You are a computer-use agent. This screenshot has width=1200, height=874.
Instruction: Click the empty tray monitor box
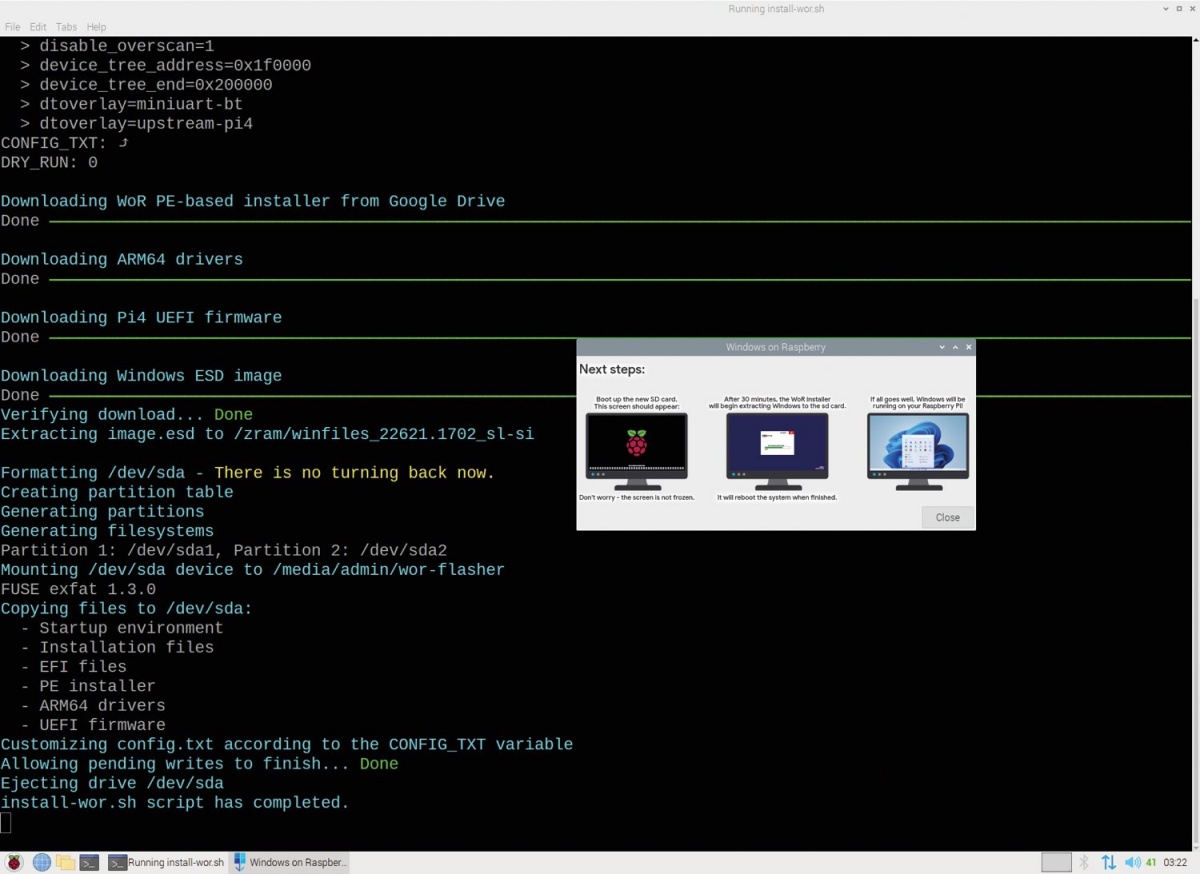[x=1056, y=862]
